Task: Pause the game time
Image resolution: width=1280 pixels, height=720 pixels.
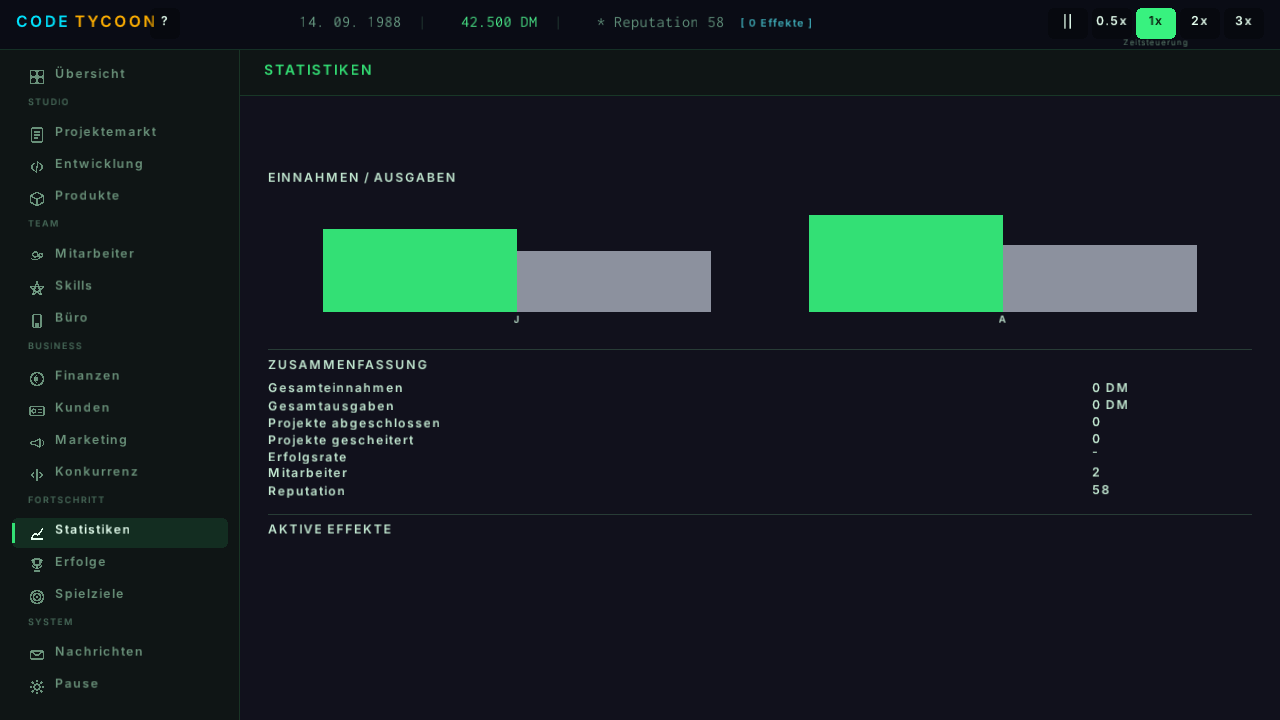Action: [x=1067, y=22]
